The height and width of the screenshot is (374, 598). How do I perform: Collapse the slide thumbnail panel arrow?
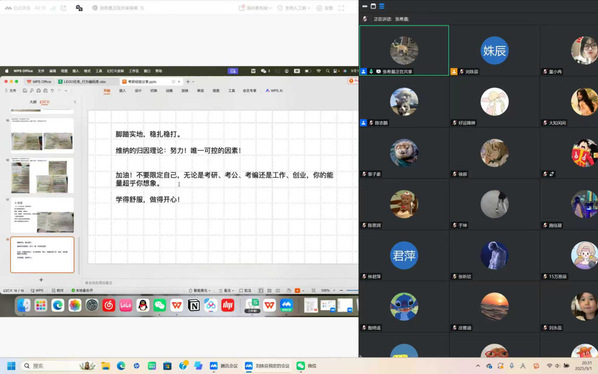point(75,102)
